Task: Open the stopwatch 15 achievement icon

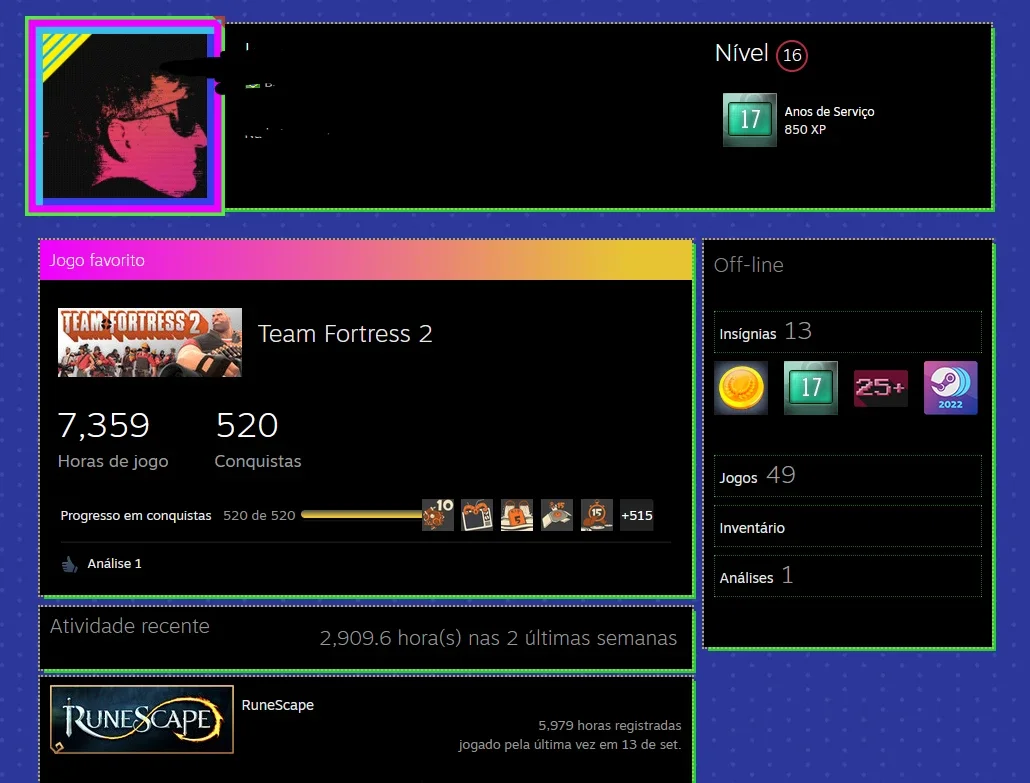Action: pos(596,515)
